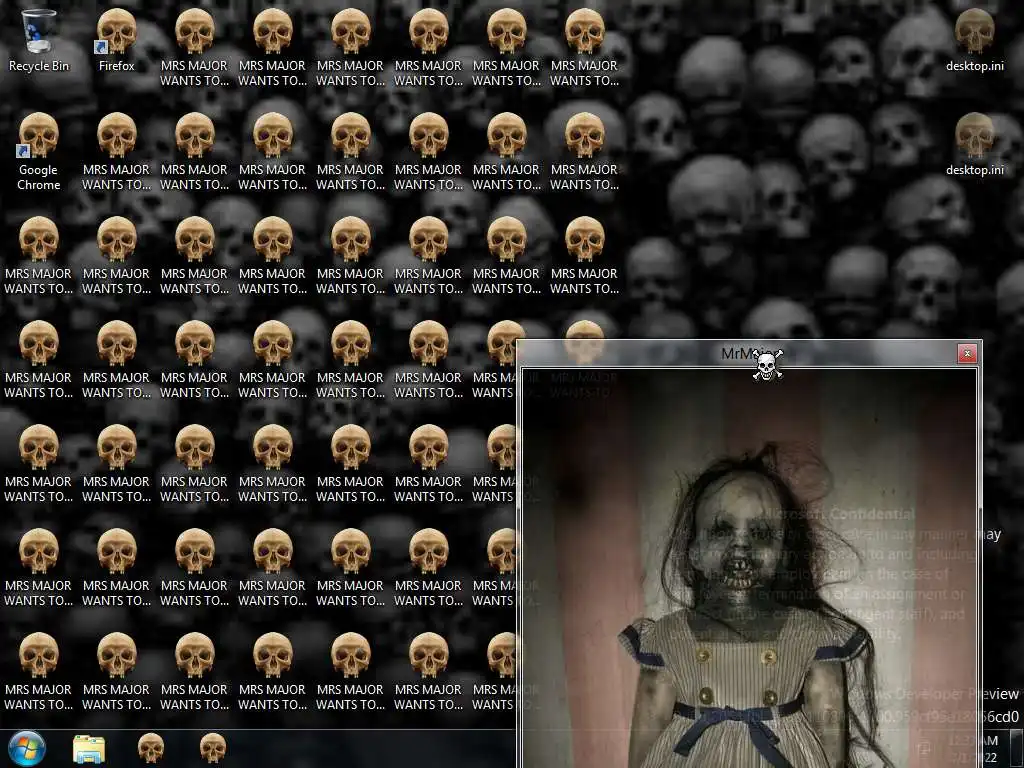Click the rightmost skull icon on the taskbar

pyautogui.click(x=212, y=748)
